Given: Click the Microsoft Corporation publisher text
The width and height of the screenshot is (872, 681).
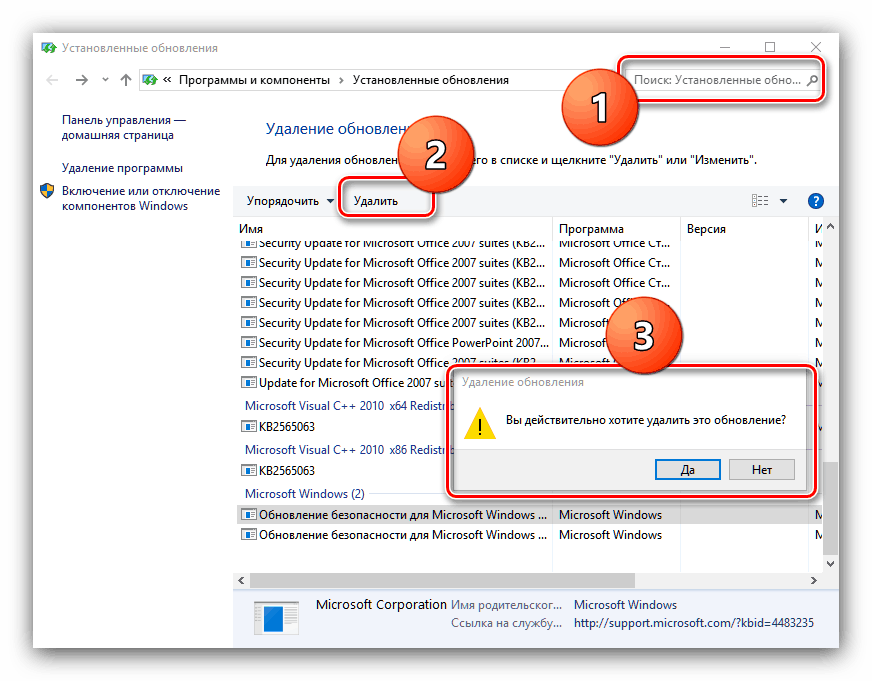Looking at the screenshot, I should (x=381, y=605).
